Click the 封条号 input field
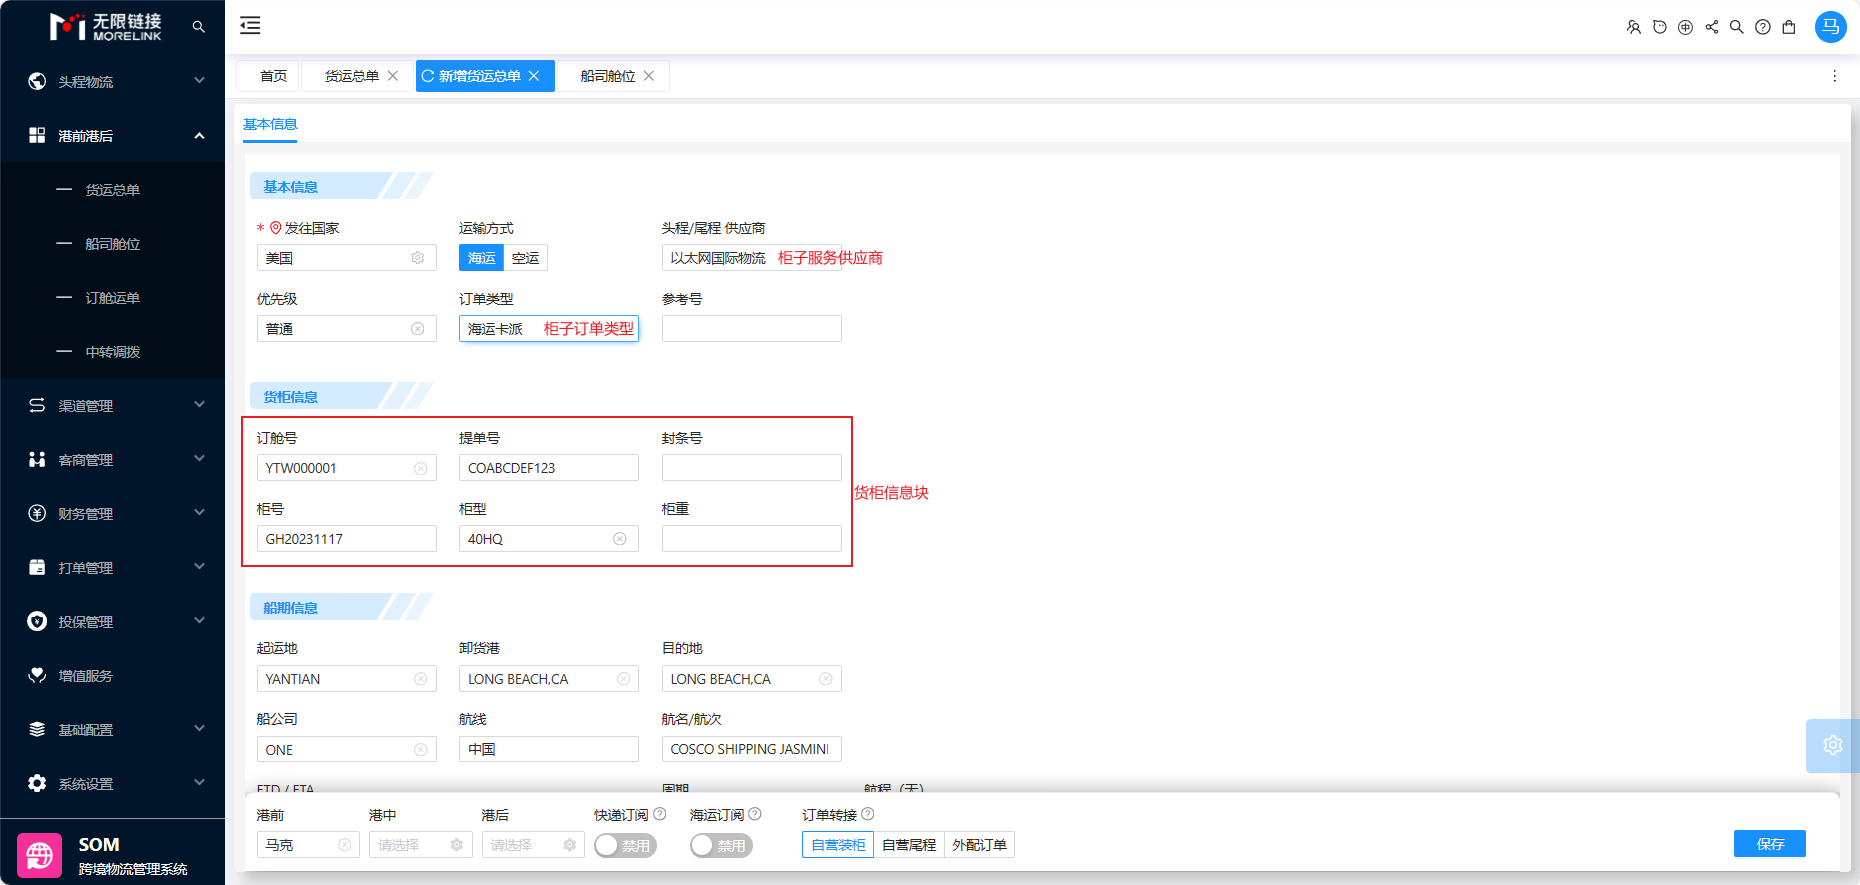 pyautogui.click(x=752, y=468)
